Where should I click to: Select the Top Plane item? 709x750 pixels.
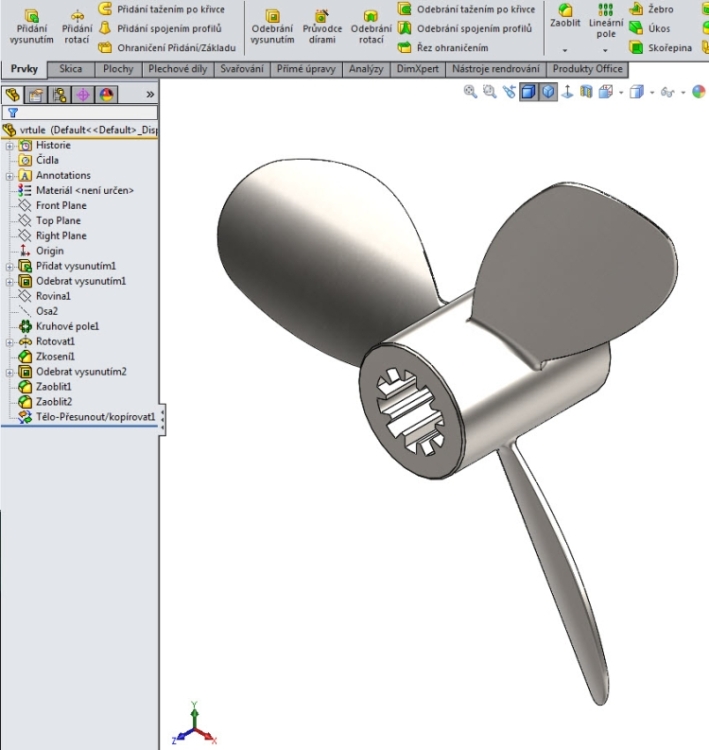tap(50, 221)
